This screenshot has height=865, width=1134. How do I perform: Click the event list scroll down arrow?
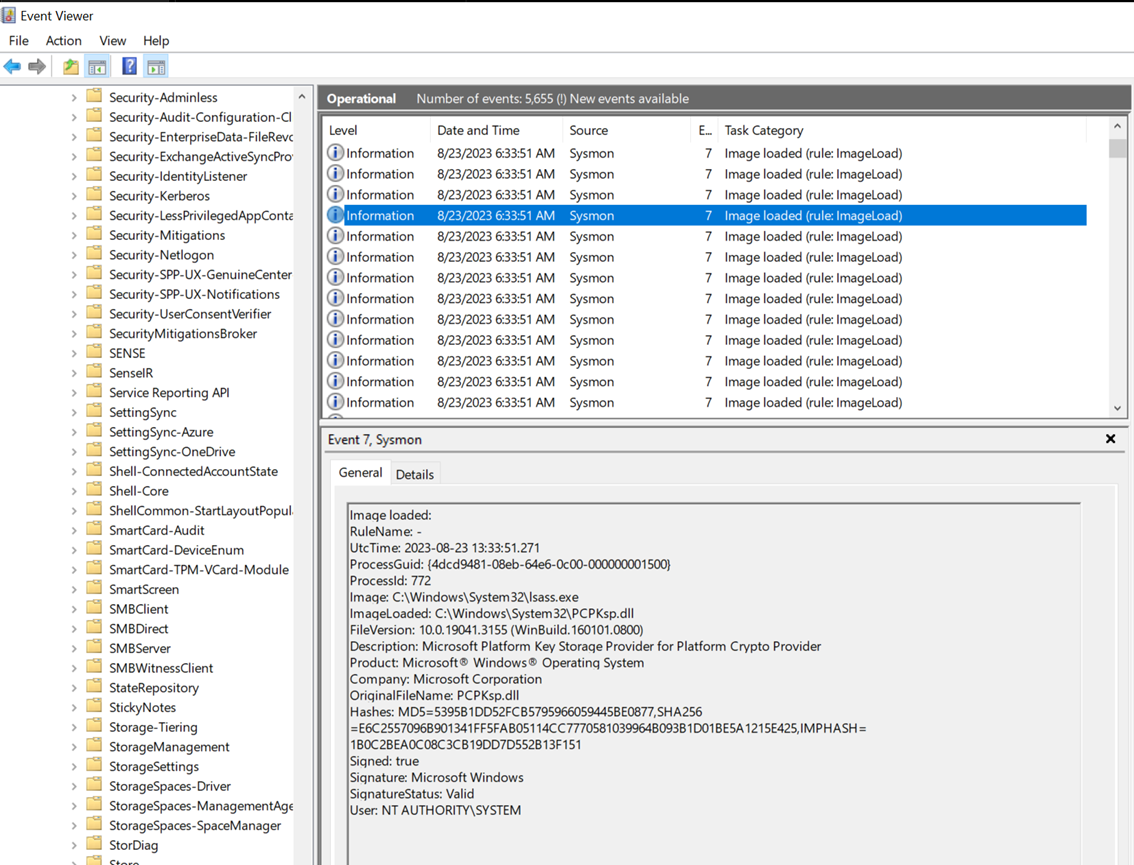pyautogui.click(x=1118, y=408)
